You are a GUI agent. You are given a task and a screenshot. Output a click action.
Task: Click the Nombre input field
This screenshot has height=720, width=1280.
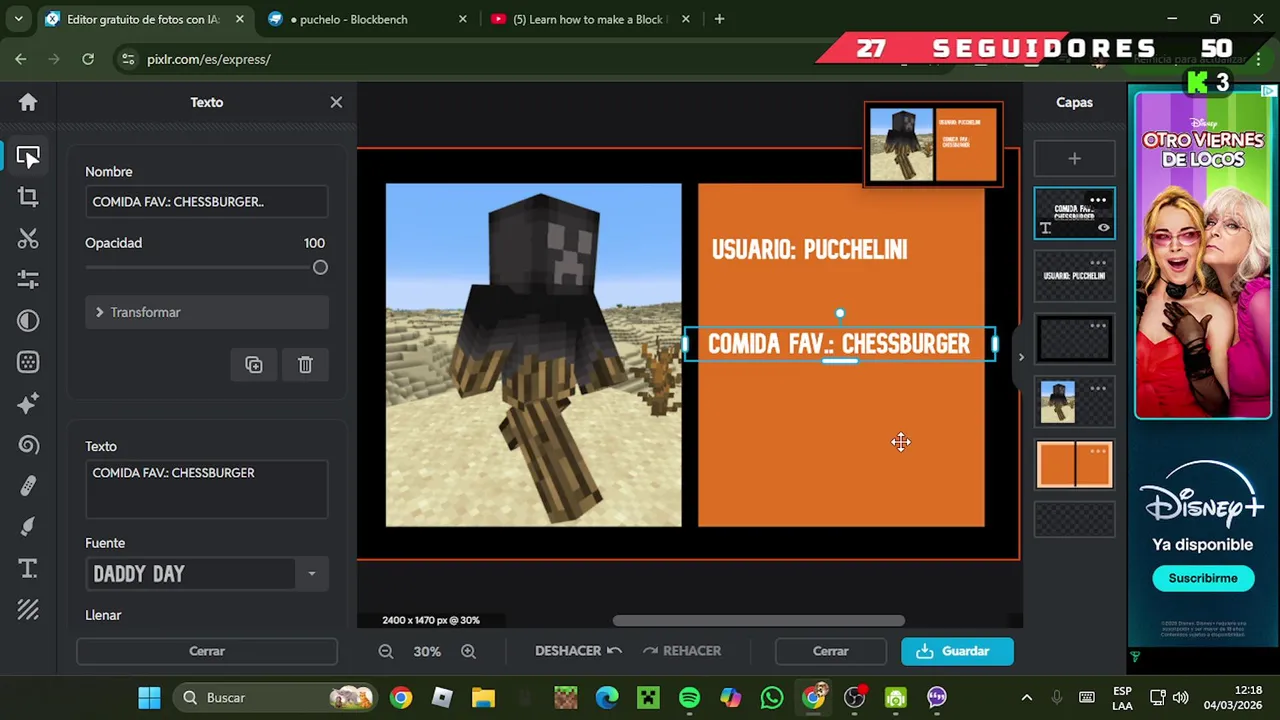click(x=207, y=202)
